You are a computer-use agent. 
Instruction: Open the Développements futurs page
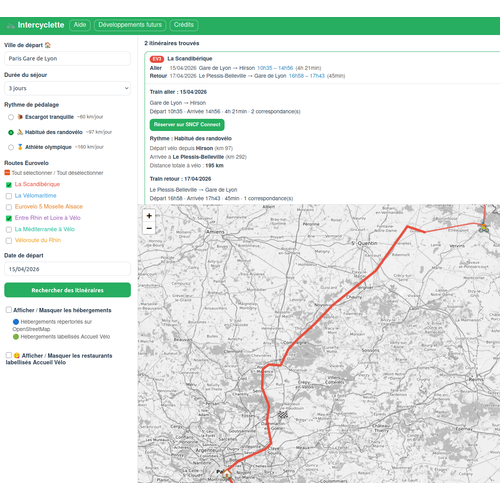(x=130, y=25)
